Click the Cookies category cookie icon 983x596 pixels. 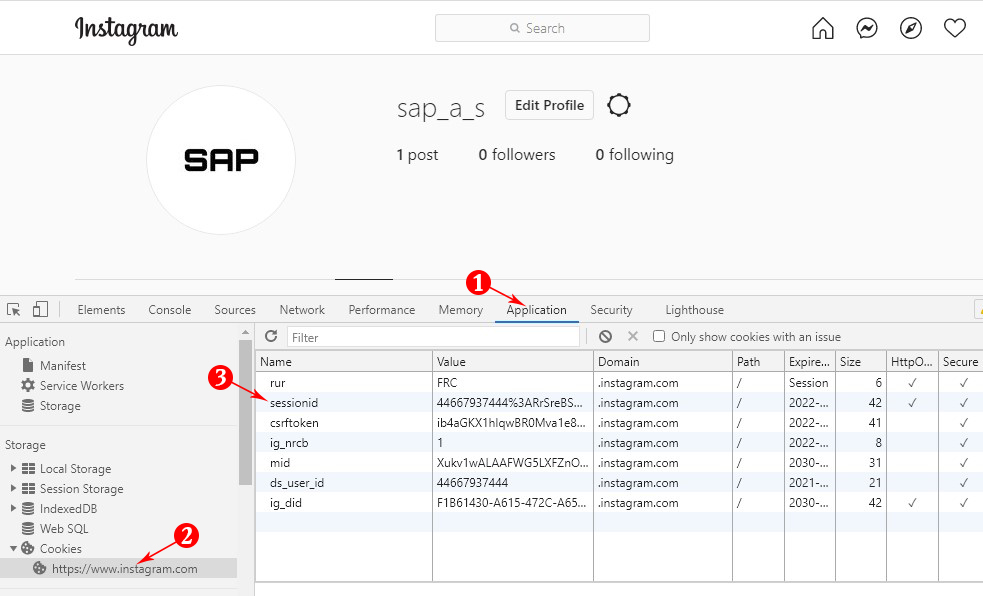28,548
